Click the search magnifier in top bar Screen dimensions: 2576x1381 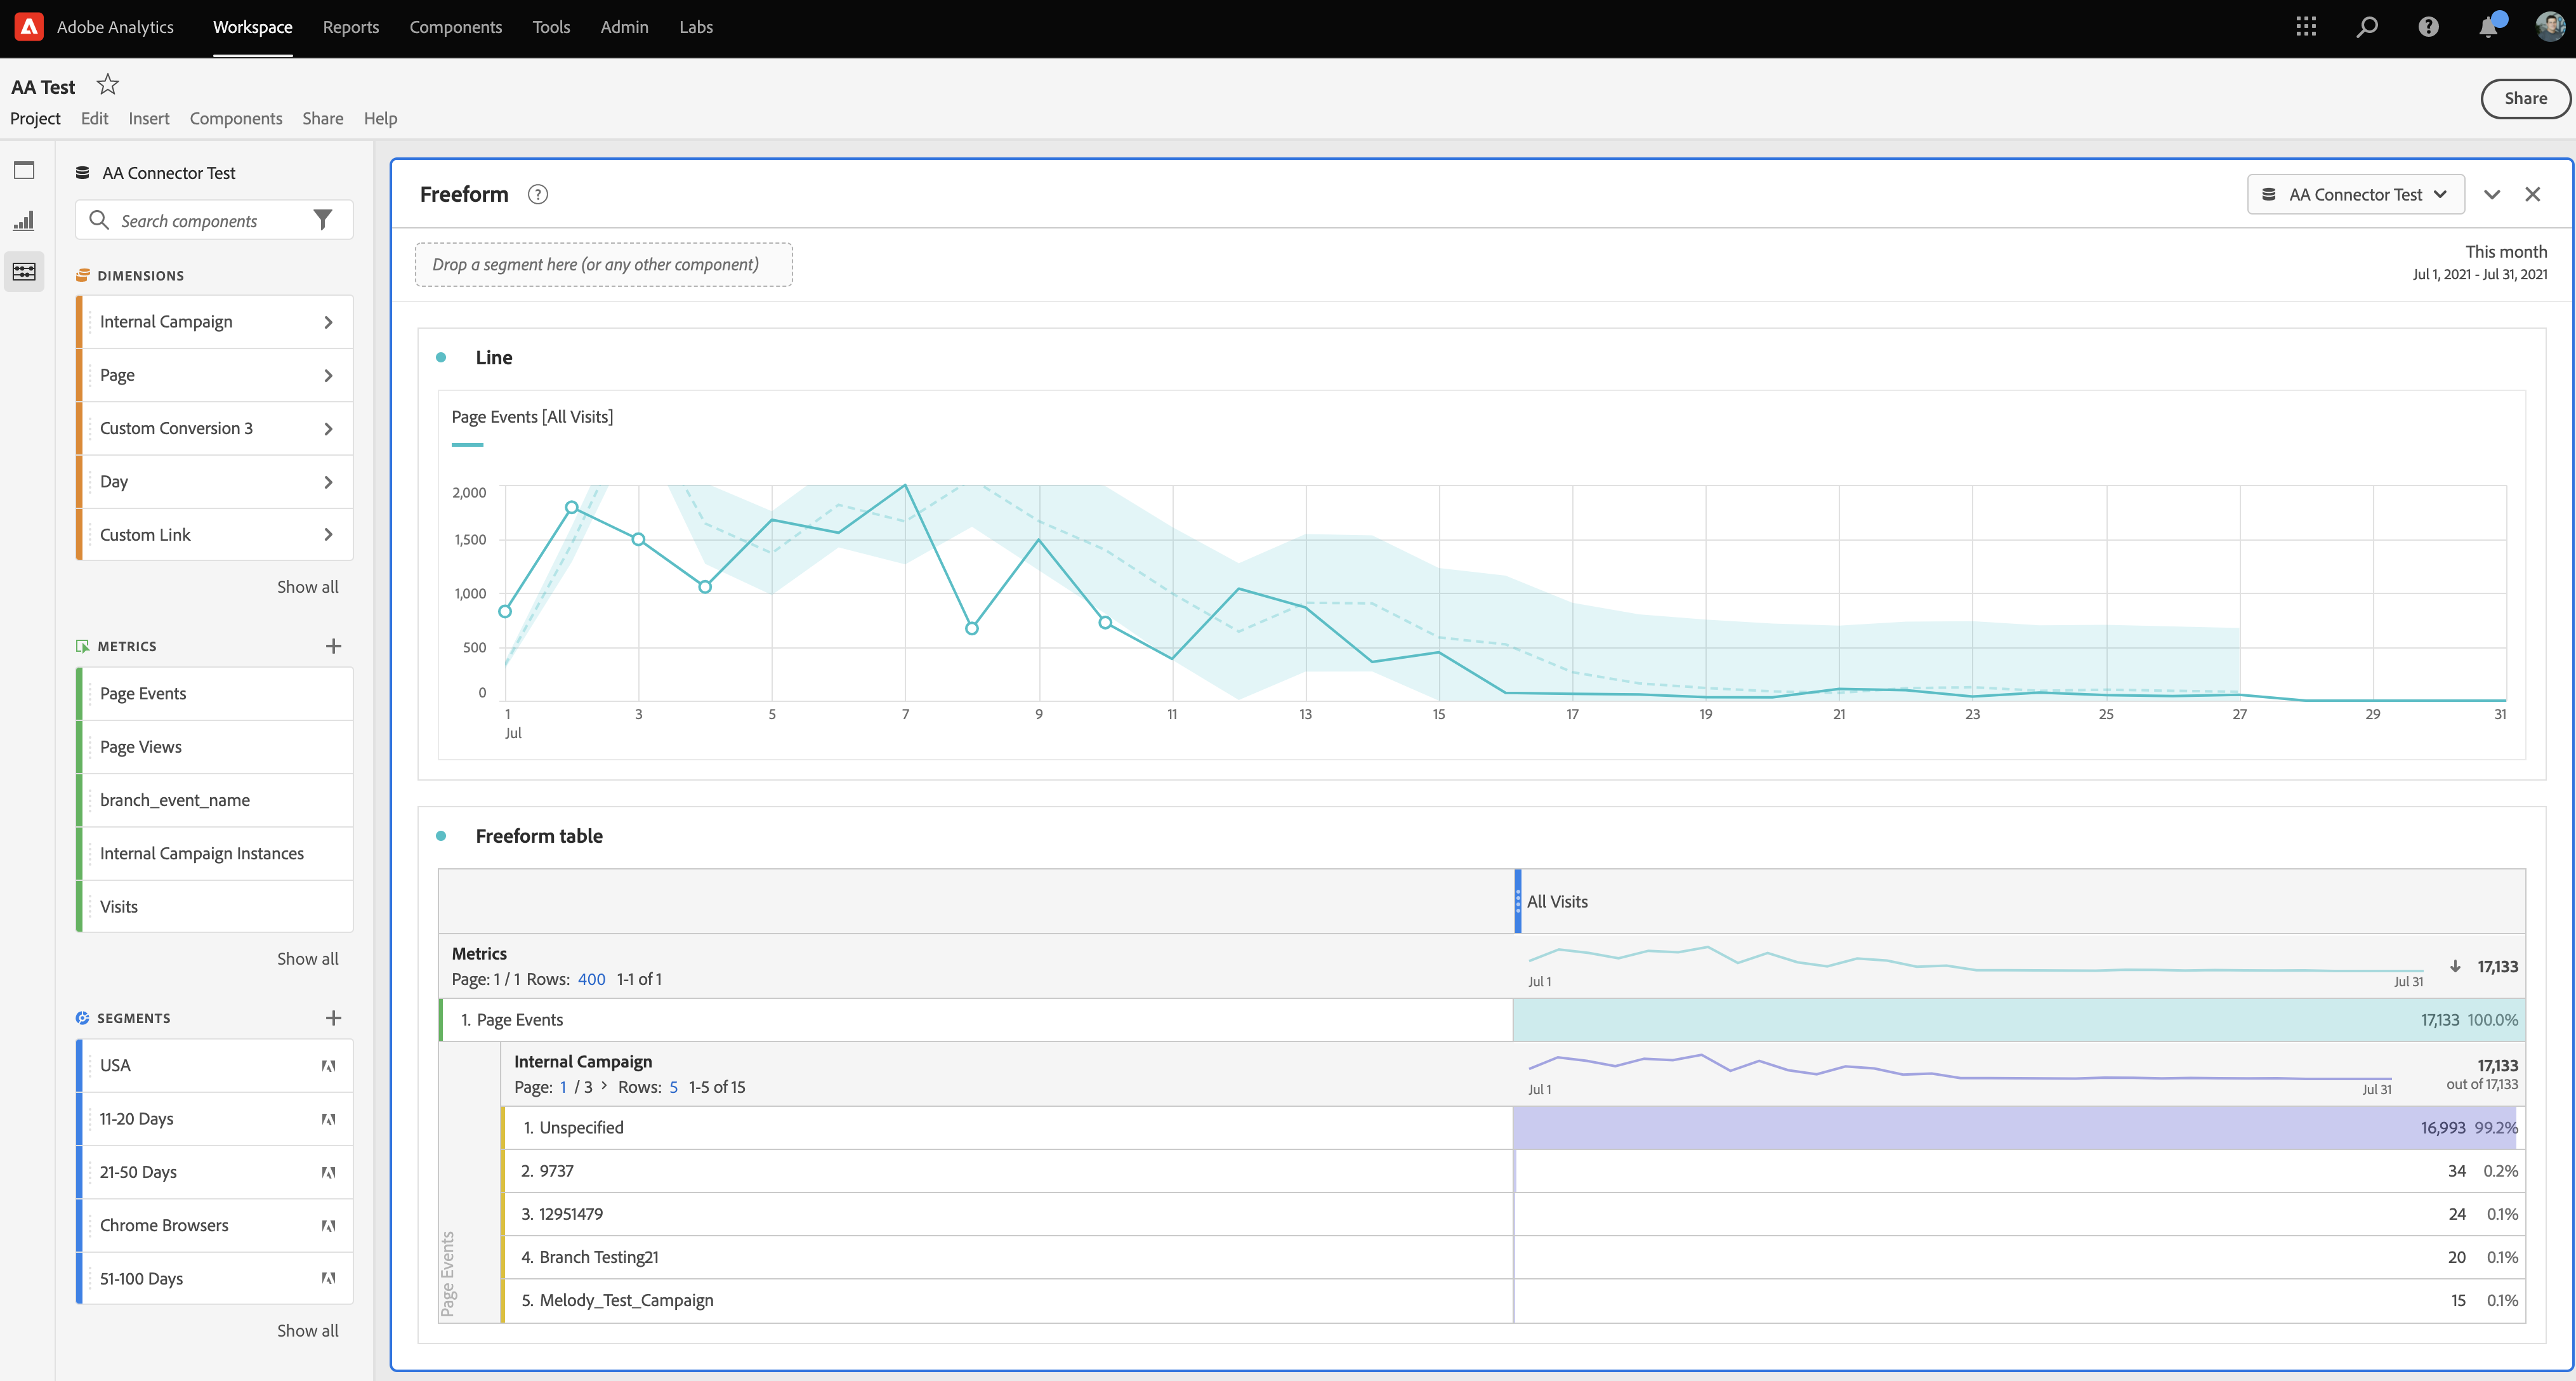tap(2367, 27)
